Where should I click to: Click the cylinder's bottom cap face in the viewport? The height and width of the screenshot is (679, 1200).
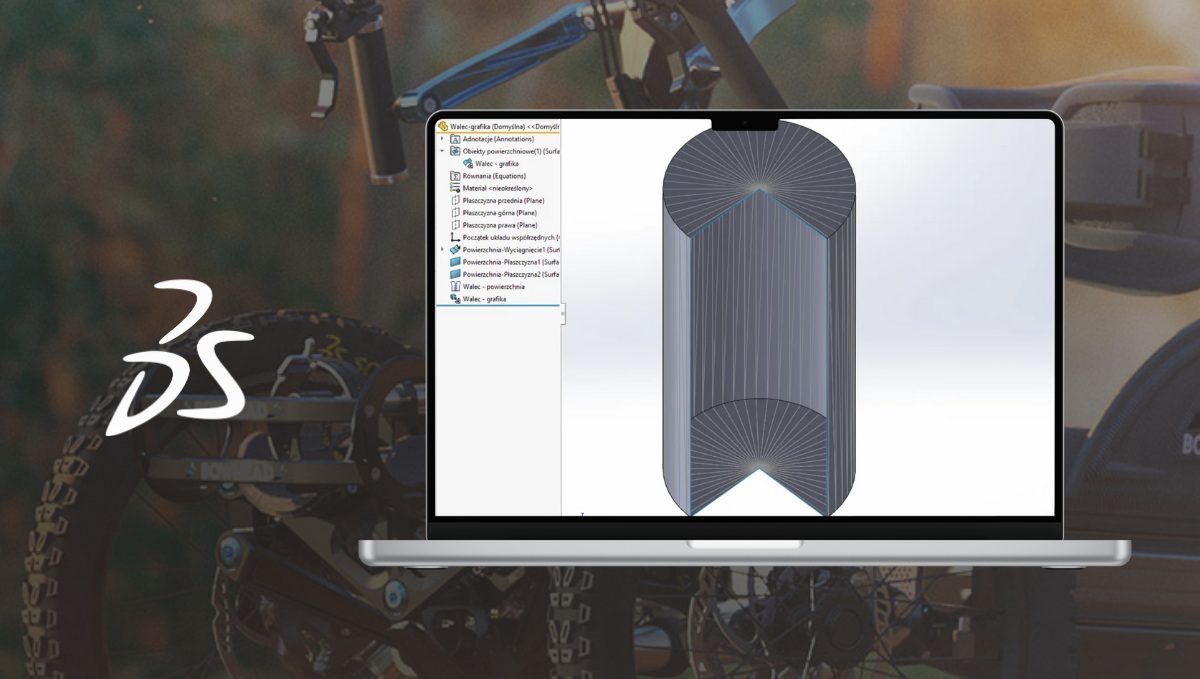[760, 435]
